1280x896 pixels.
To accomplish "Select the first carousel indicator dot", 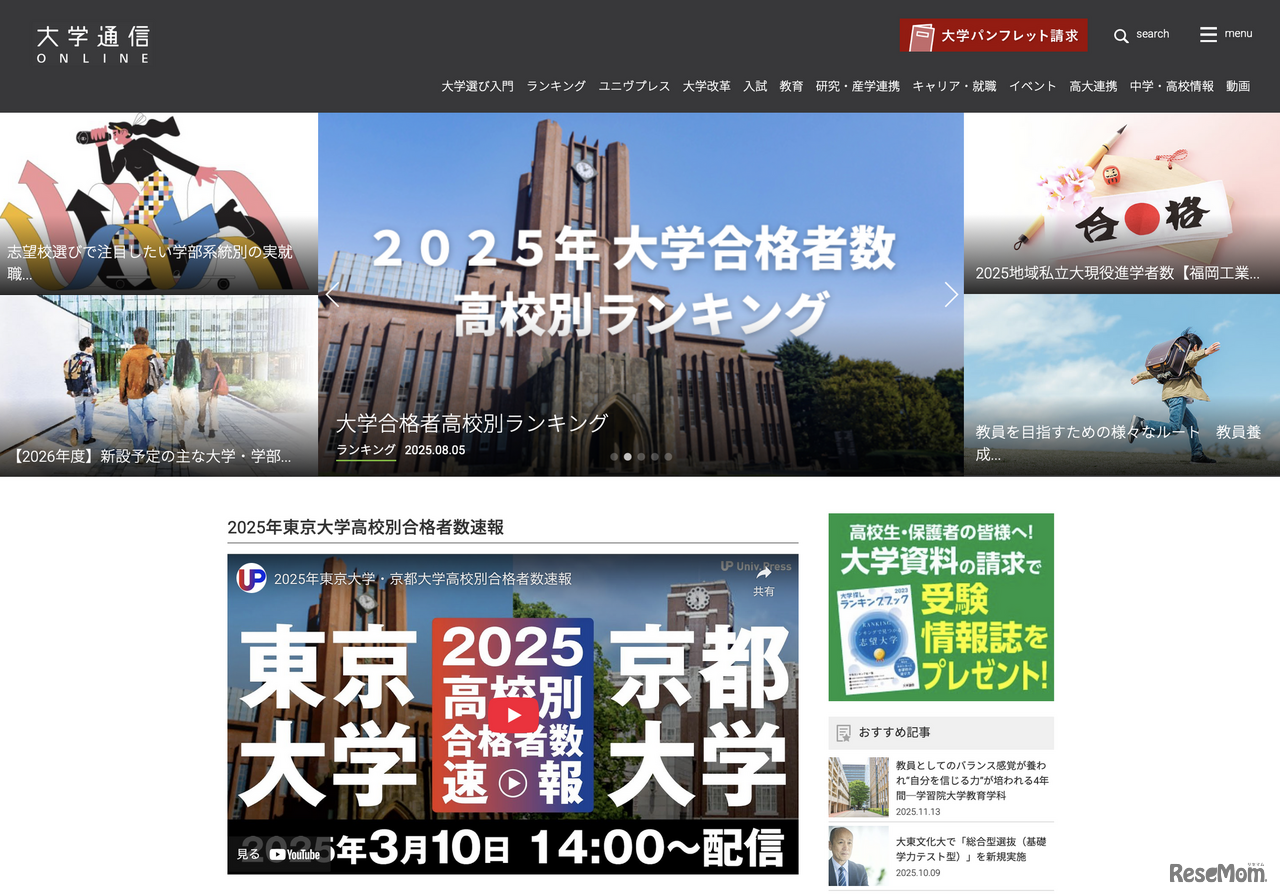I will (x=614, y=456).
